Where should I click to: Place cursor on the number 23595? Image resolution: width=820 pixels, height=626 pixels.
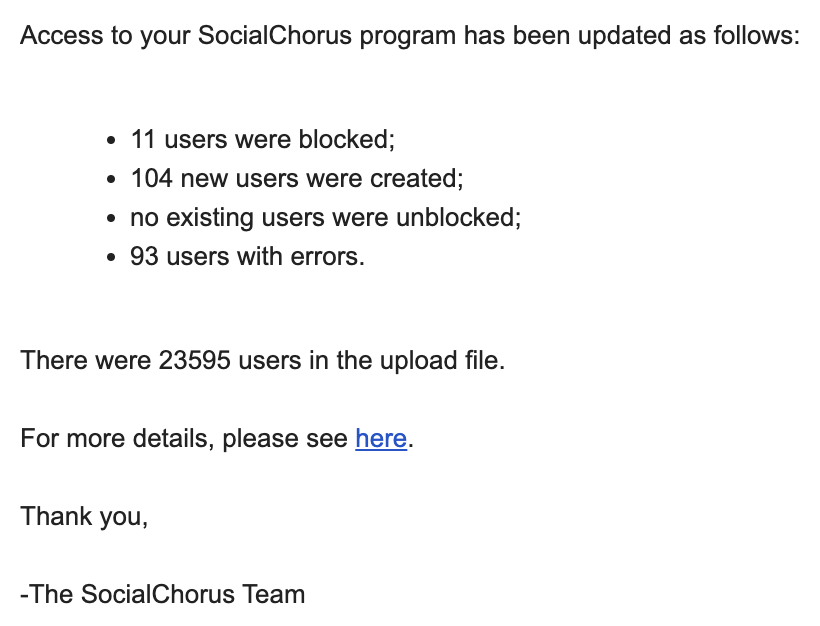click(x=194, y=360)
